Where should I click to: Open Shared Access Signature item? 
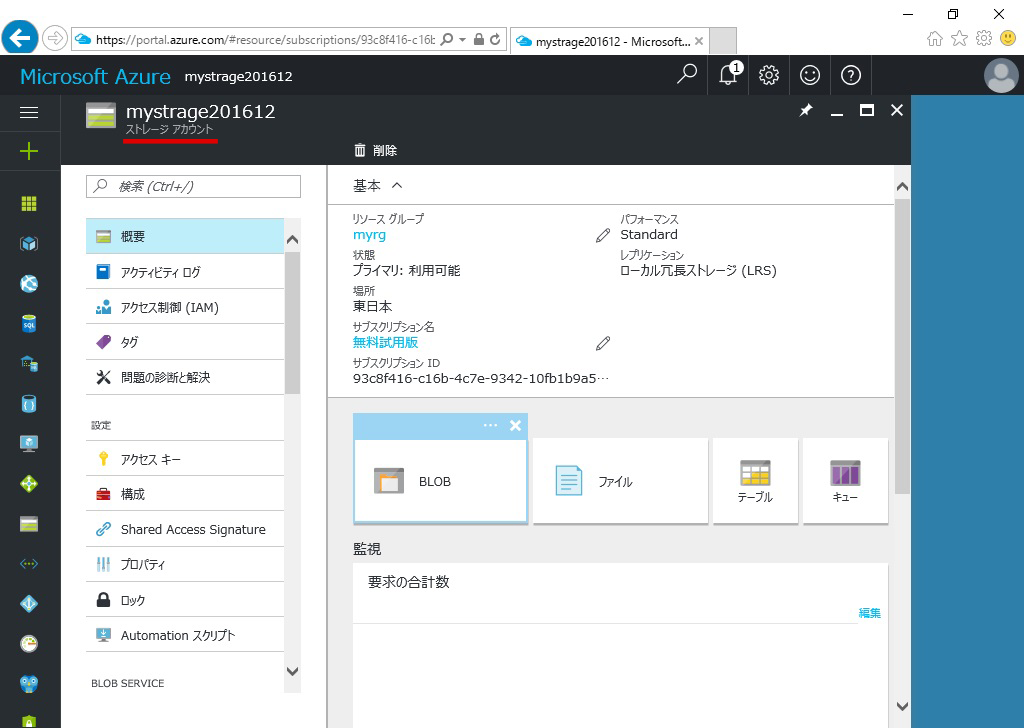coord(185,530)
